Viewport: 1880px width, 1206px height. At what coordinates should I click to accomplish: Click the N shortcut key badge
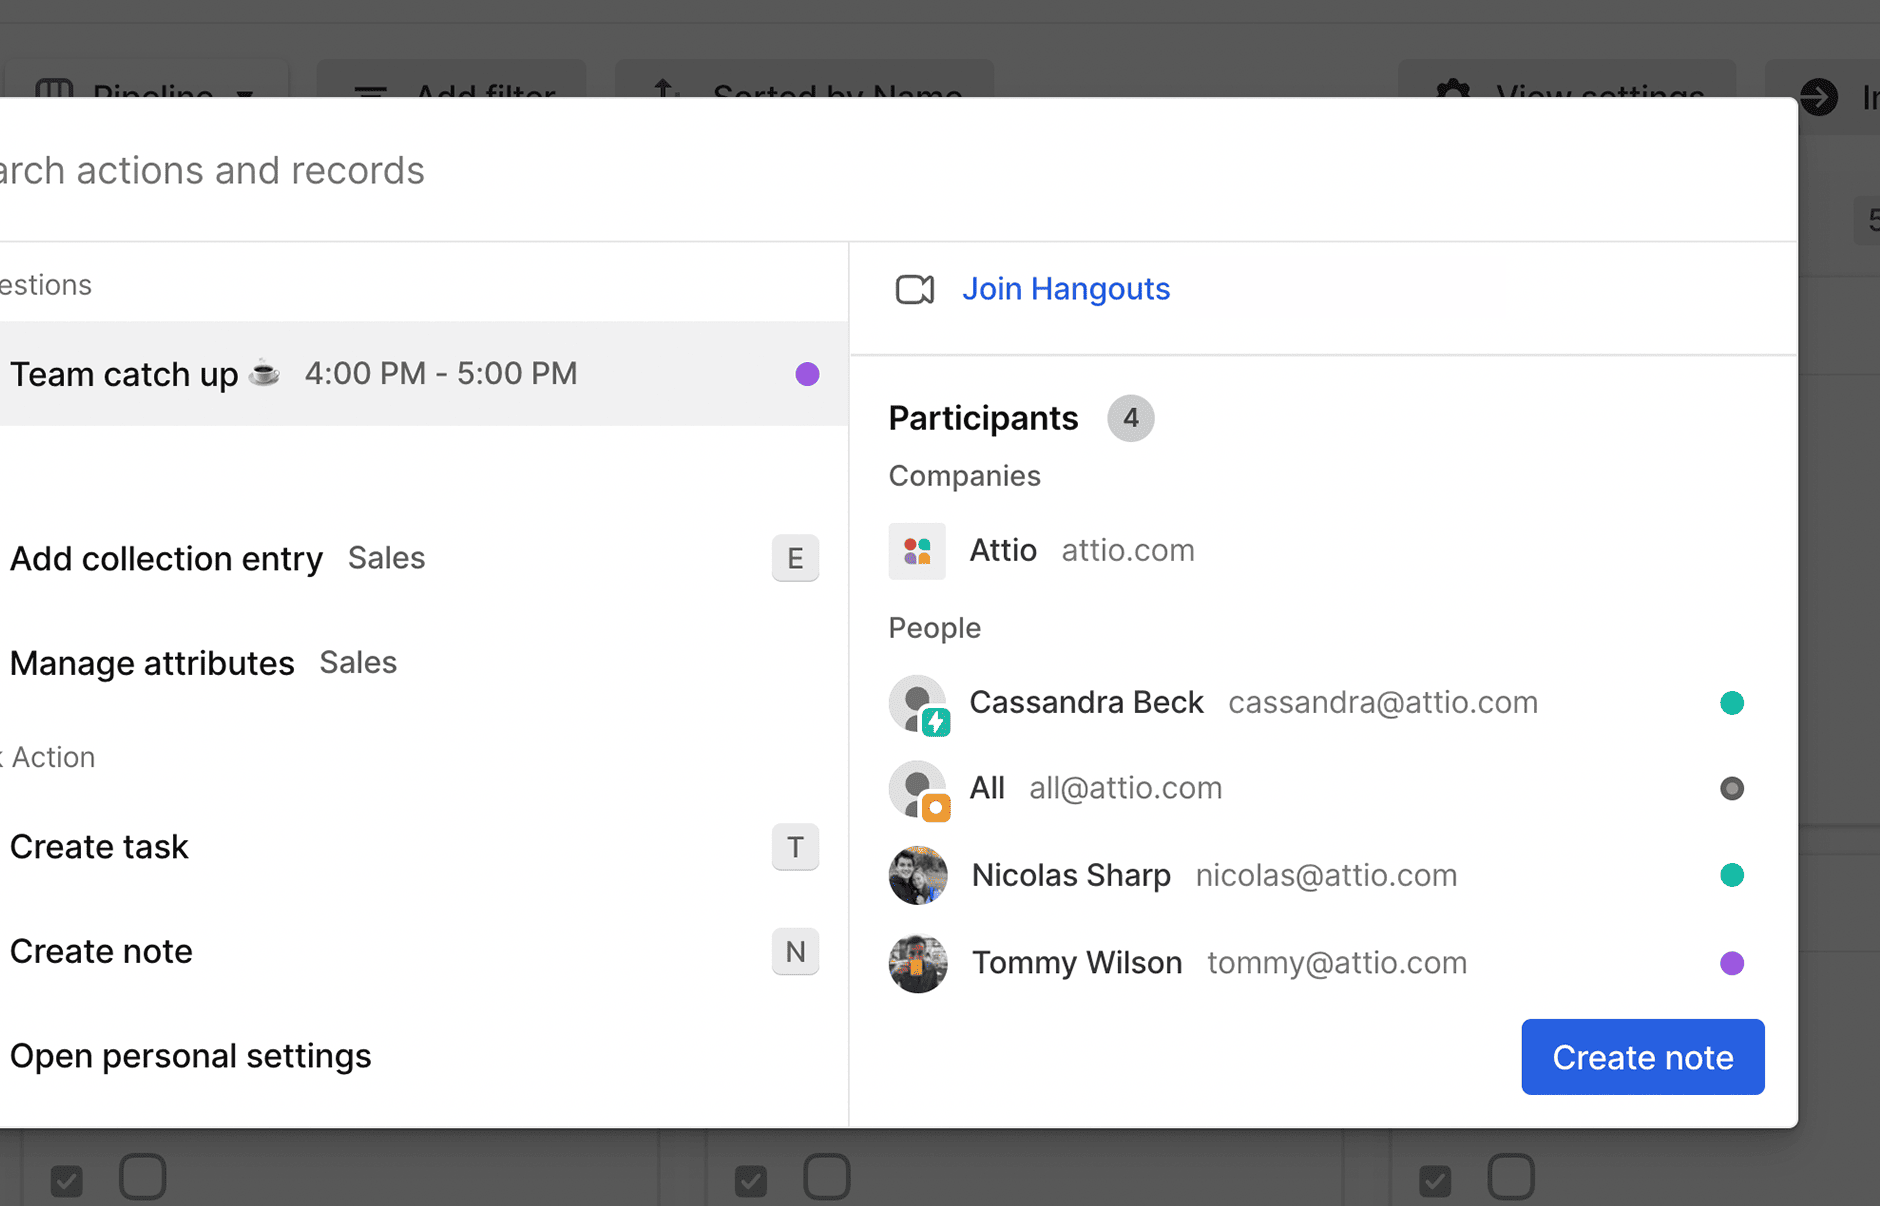tap(795, 951)
